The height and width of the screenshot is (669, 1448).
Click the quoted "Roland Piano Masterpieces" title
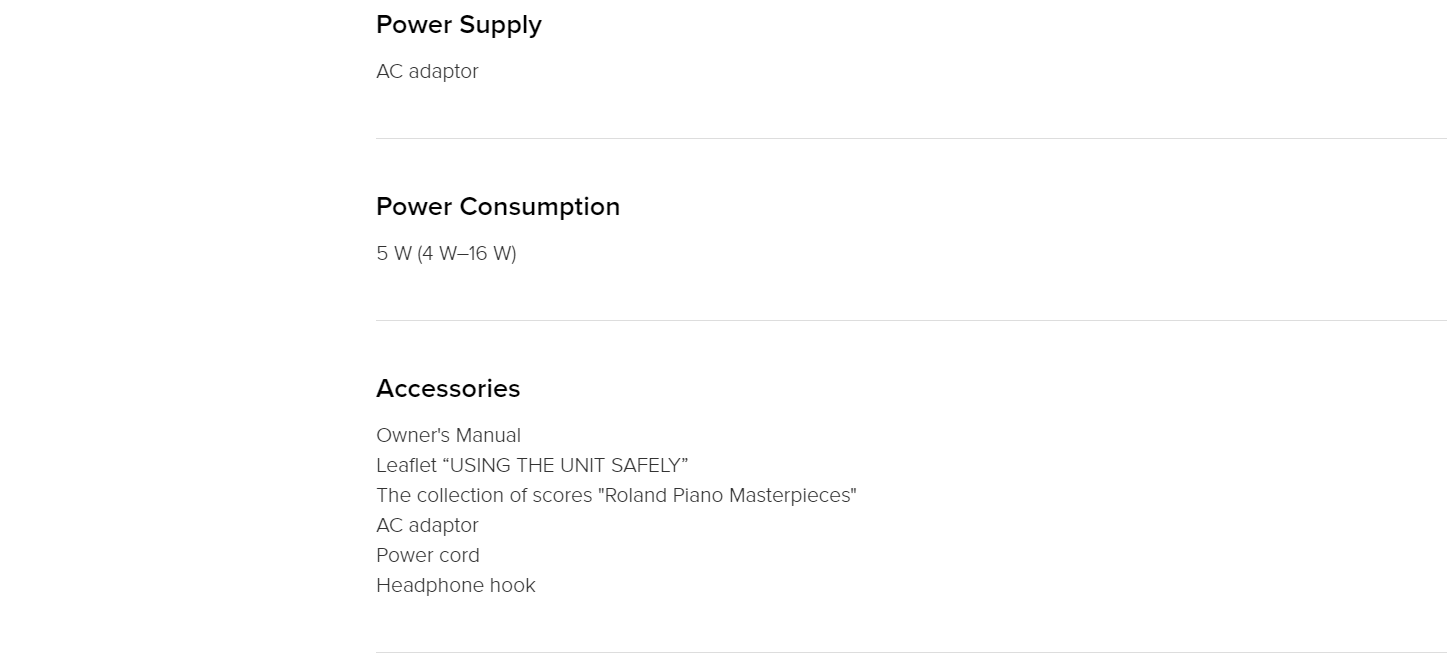pyautogui.click(x=727, y=495)
